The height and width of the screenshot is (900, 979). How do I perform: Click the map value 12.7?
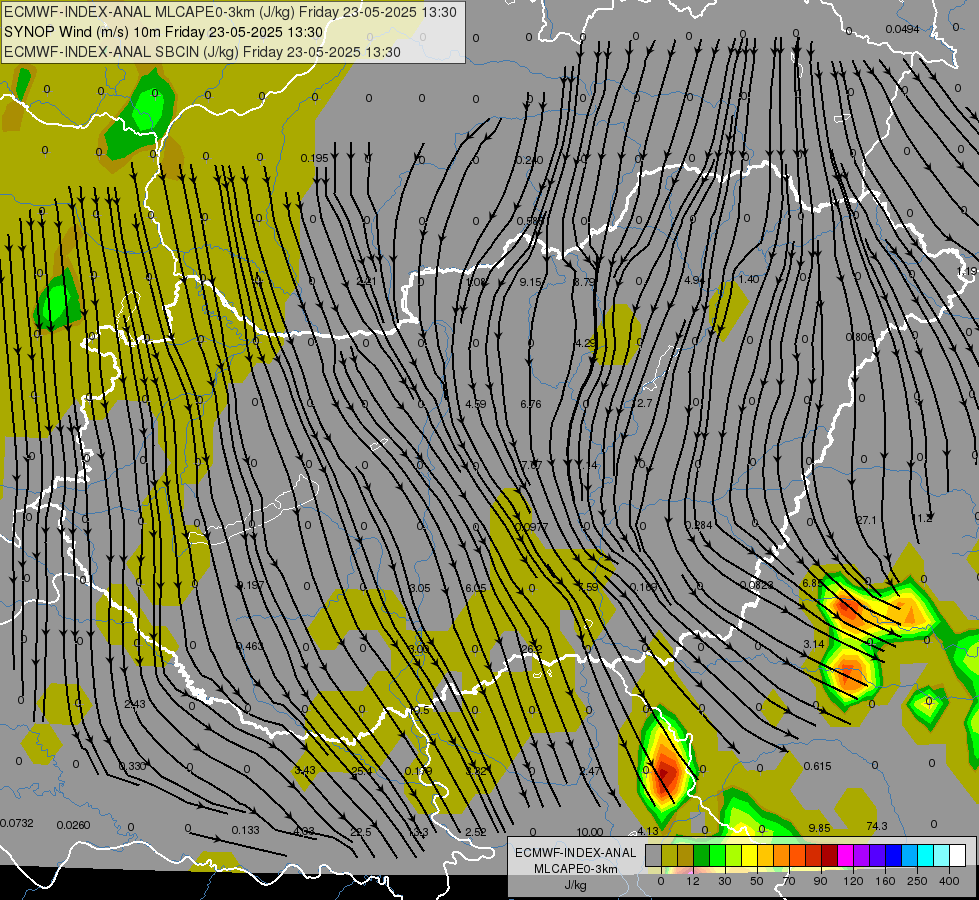click(641, 403)
